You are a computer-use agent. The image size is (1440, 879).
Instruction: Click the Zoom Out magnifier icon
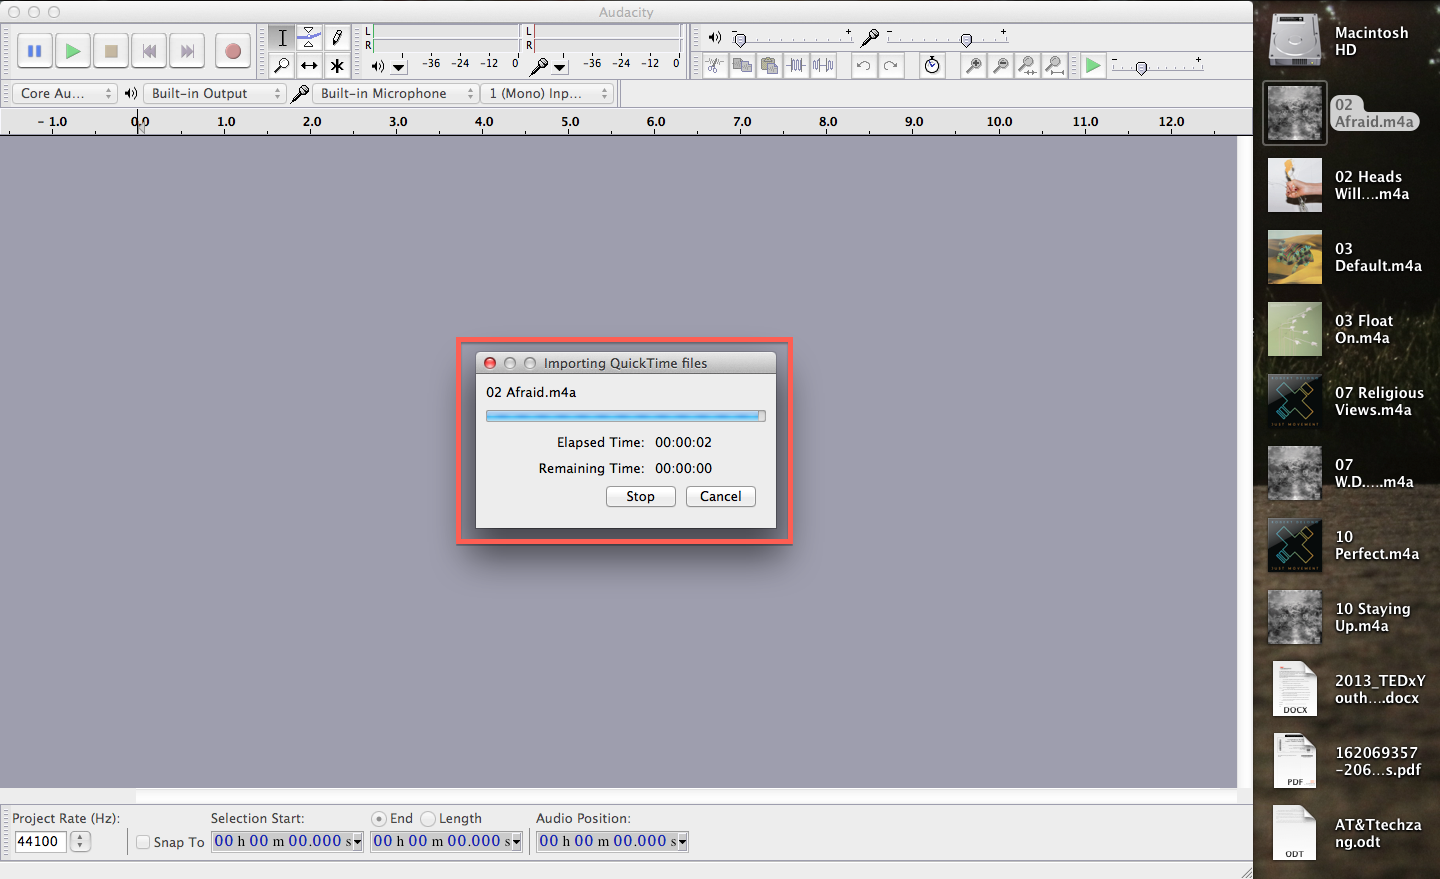1000,66
